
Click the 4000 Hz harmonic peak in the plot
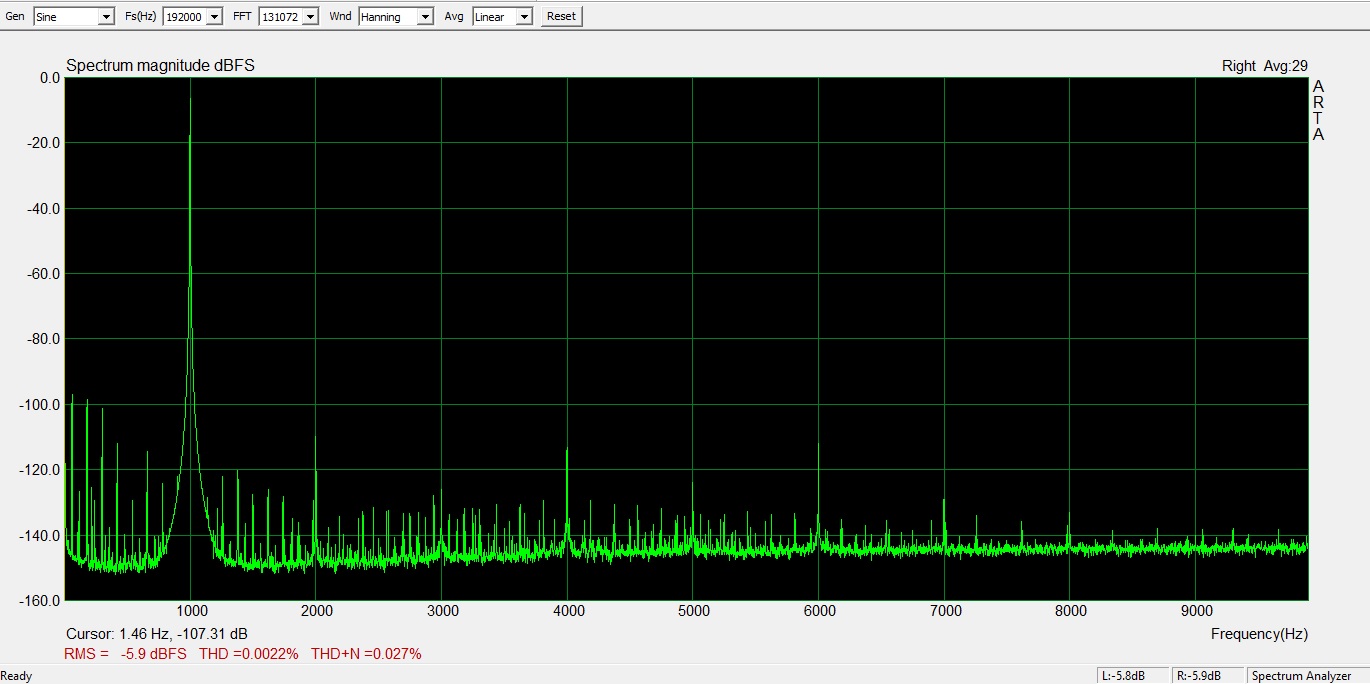click(567, 450)
